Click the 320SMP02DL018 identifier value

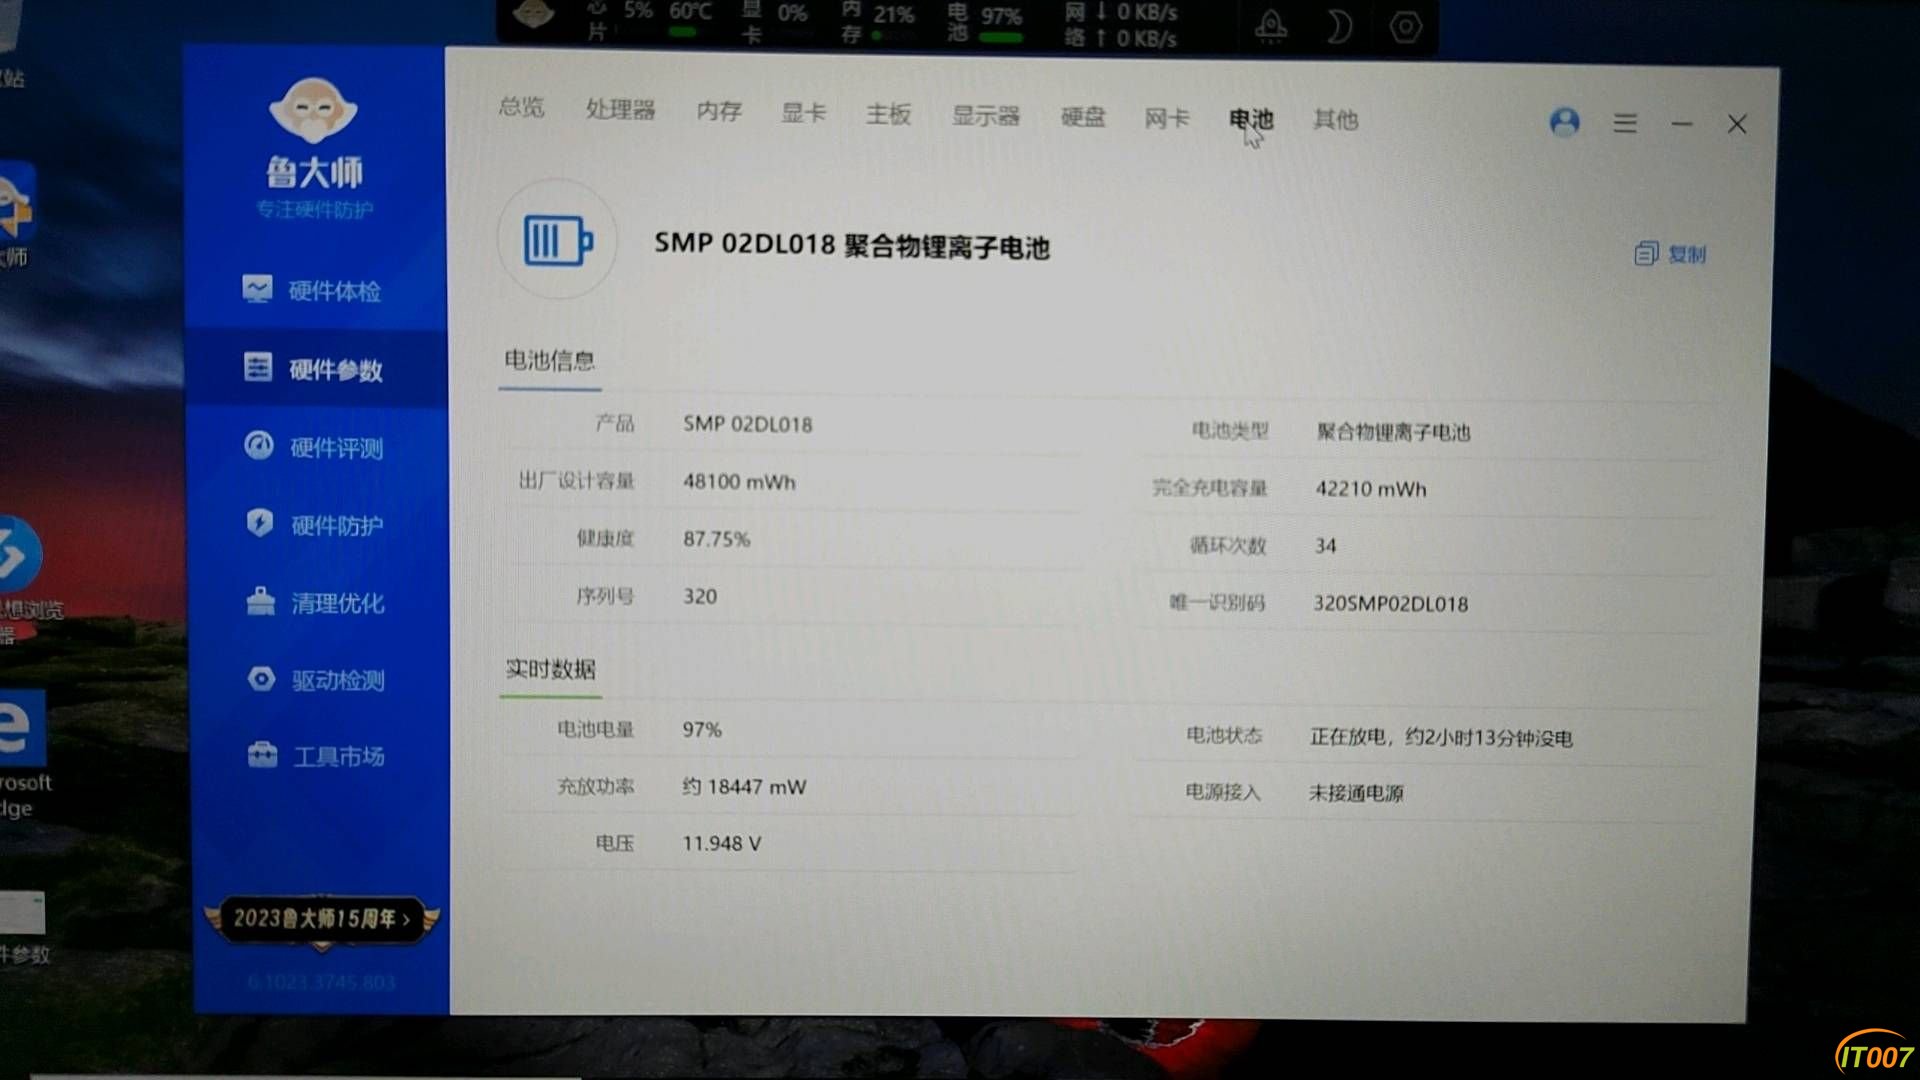(x=1390, y=604)
